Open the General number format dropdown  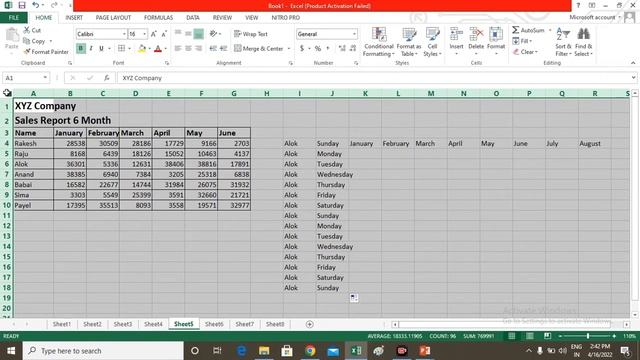point(354,34)
